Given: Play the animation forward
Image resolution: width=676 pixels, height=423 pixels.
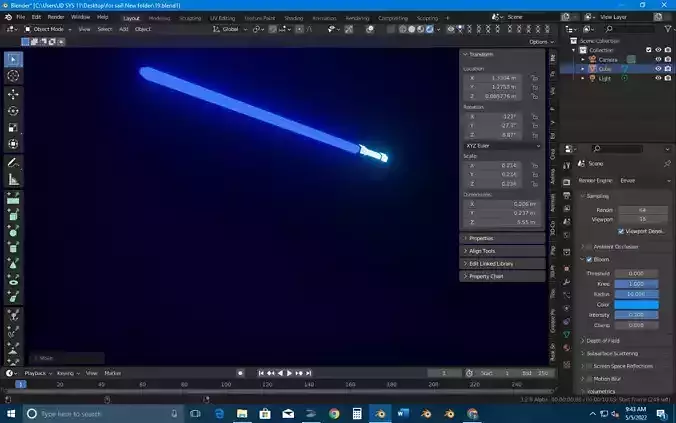Looking at the screenshot, I should pos(289,373).
